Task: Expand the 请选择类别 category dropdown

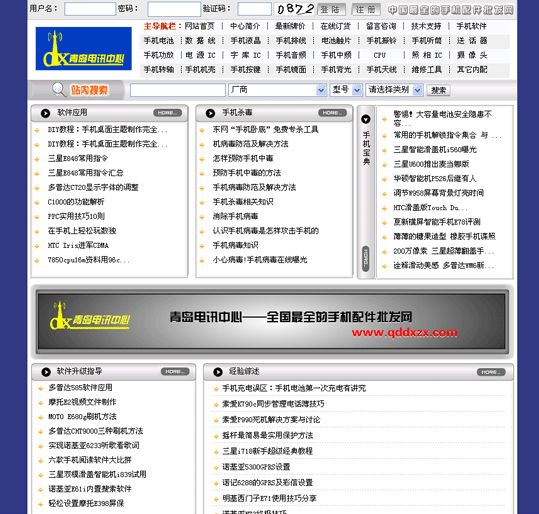Action: pos(394,90)
